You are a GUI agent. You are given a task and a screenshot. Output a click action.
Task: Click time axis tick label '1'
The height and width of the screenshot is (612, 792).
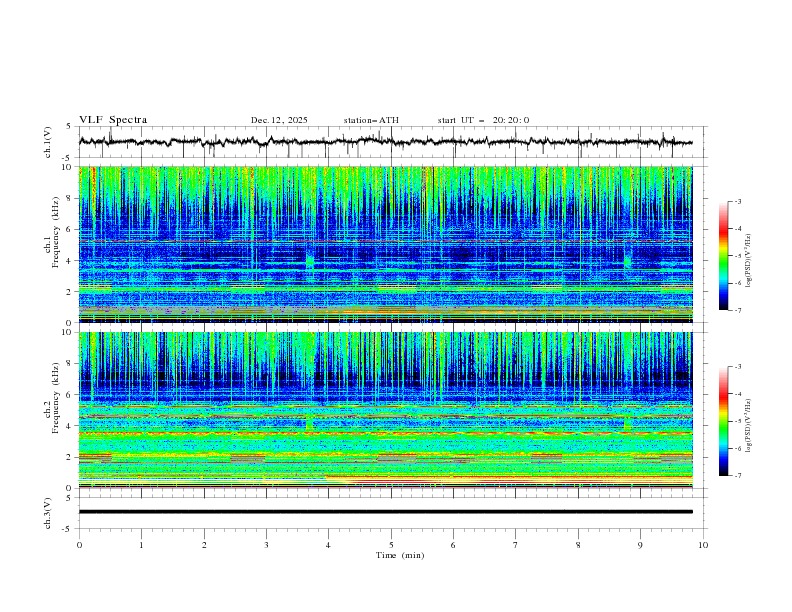click(141, 545)
